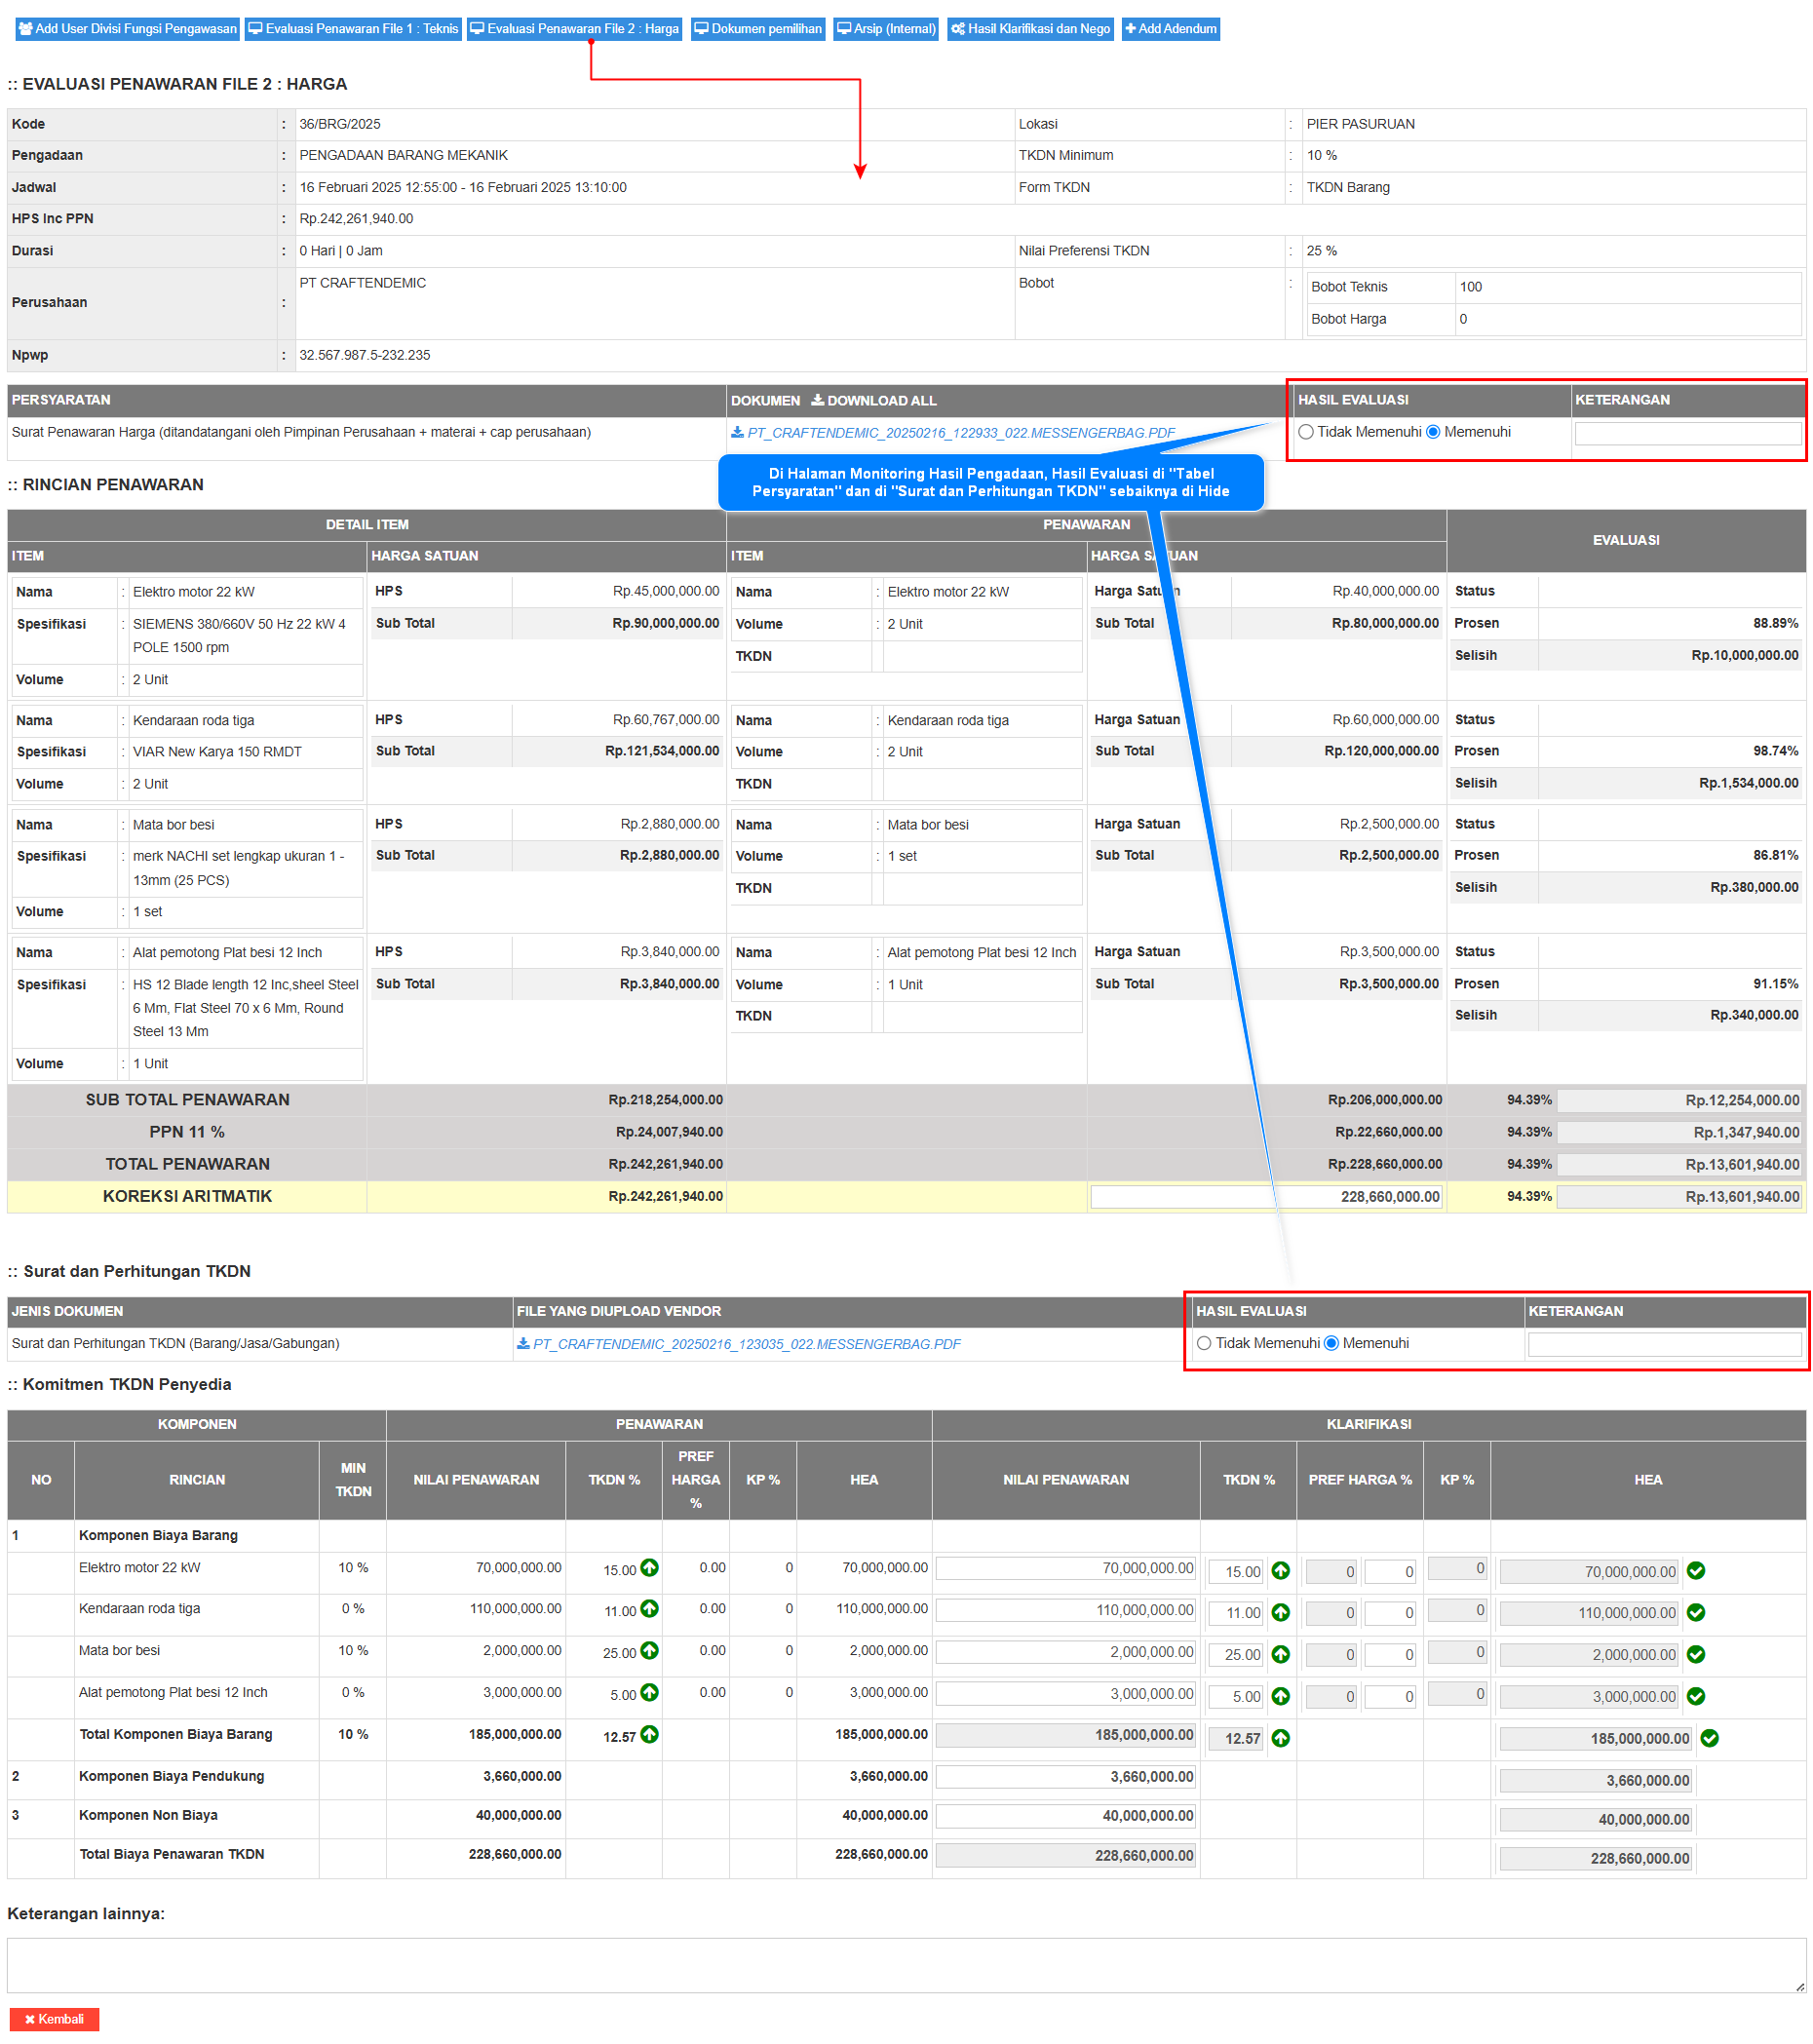The image size is (1813, 2044).
Task: Click the red Kembali button
Action: pos(54,2020)
